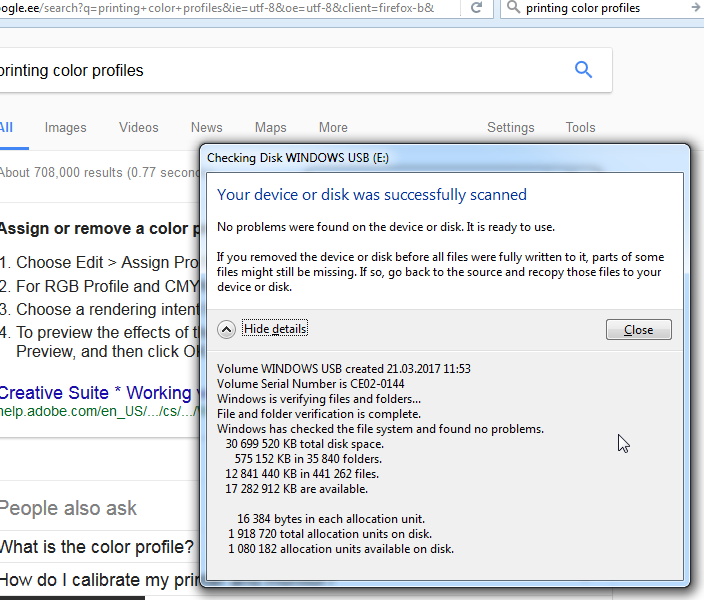Click the magnifier icon in Firefox search box

pos(513,8)
